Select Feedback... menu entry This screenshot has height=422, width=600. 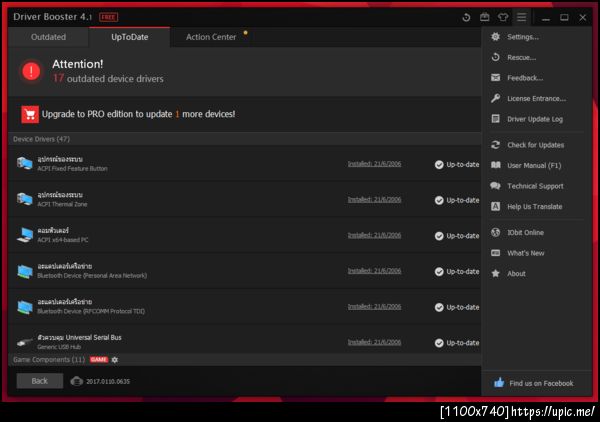pyautogui.click(x=535, y=78)
